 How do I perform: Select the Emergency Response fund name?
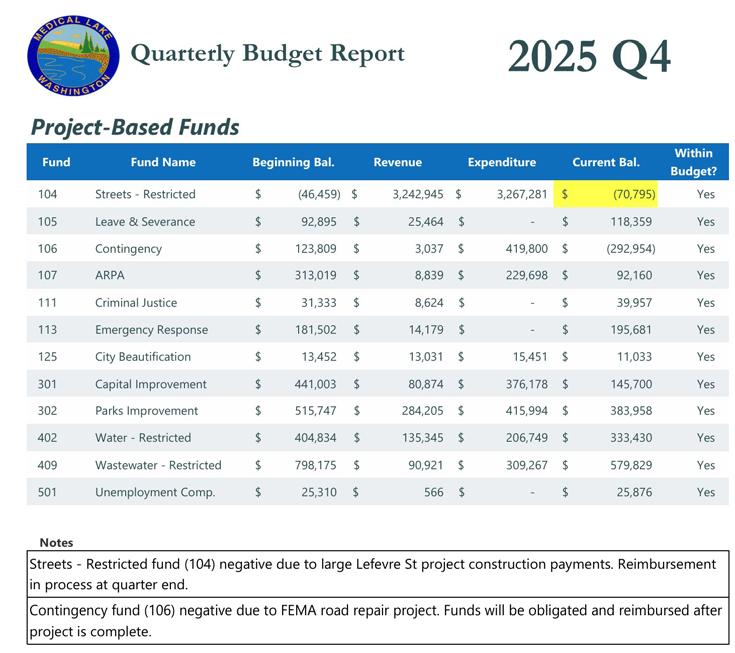151,330
